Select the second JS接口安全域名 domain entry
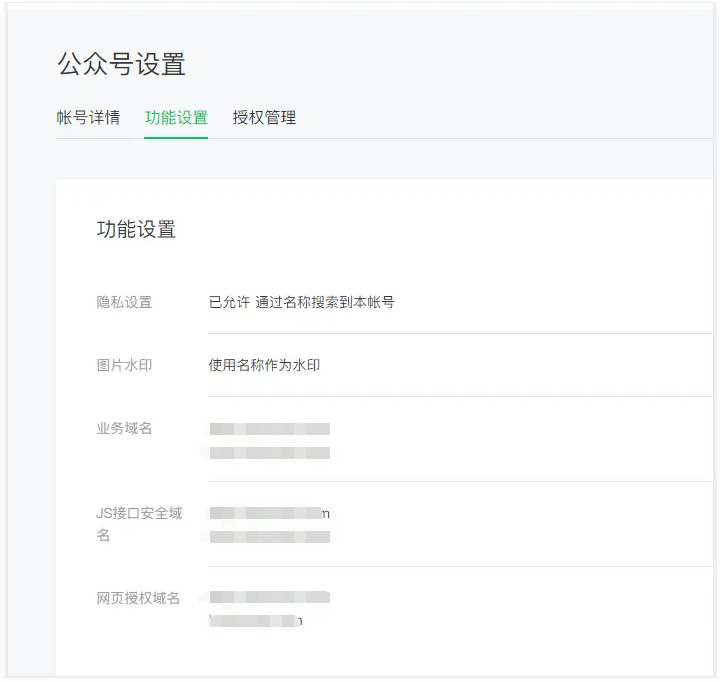This screenshot has height=682, width=720. [270, 537]
